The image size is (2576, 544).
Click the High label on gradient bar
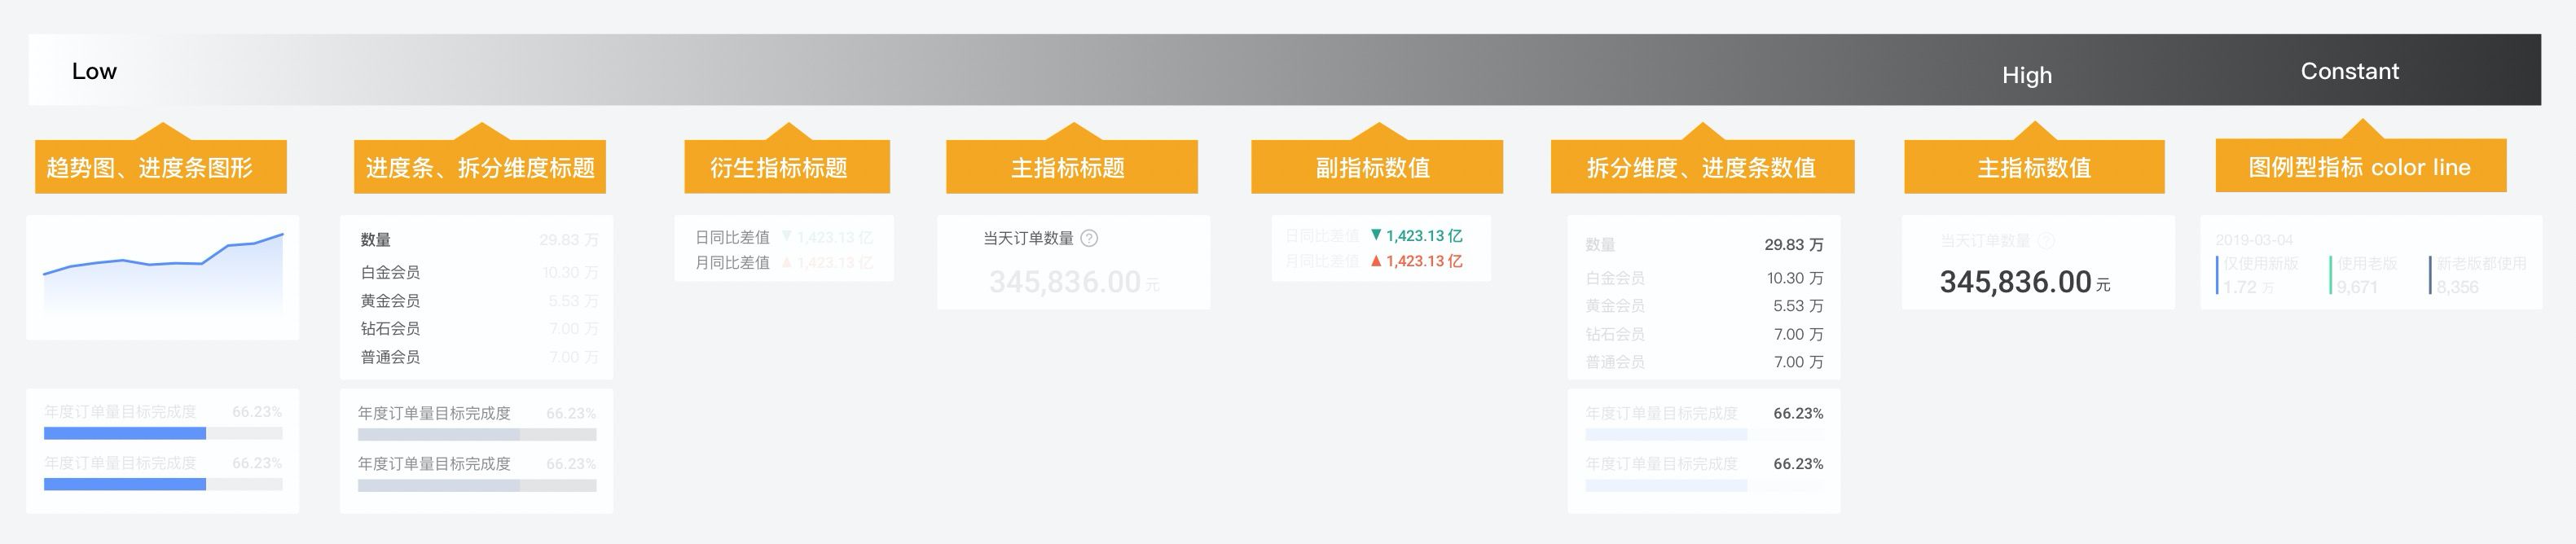(x=2026, y=75)
